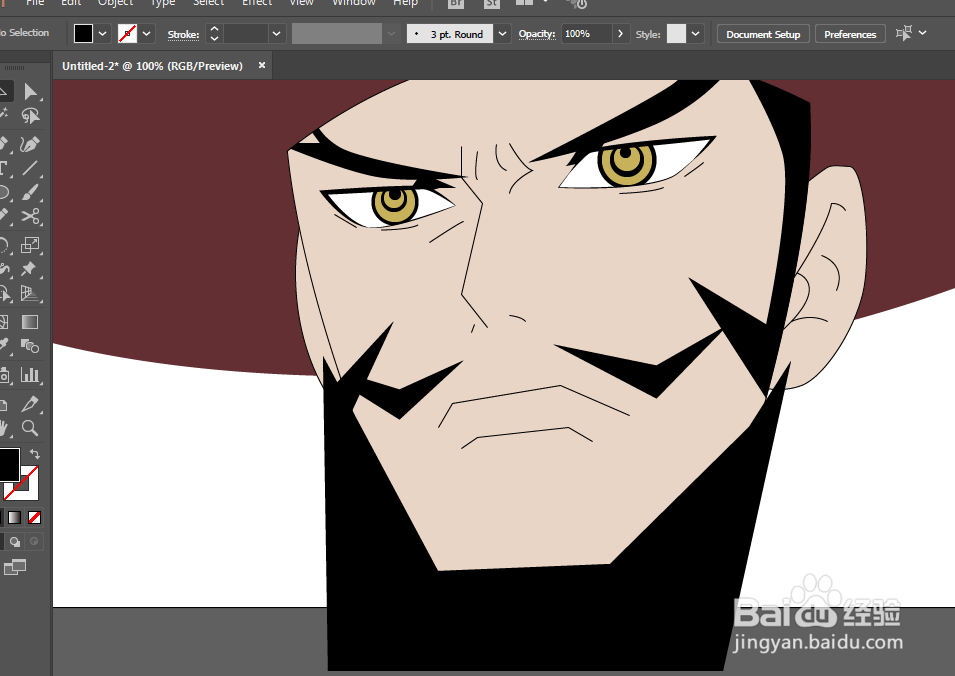Expand the stroke weight dropdown

(x=277, y=33)
